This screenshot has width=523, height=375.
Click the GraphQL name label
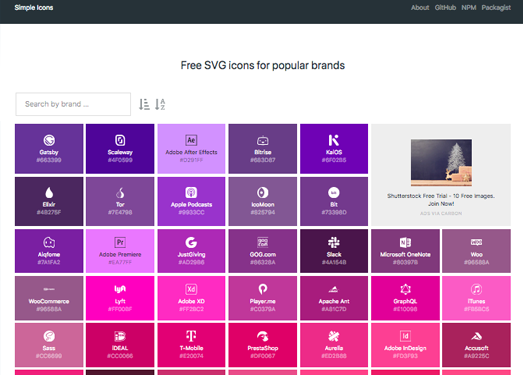(x=405, y=301)
